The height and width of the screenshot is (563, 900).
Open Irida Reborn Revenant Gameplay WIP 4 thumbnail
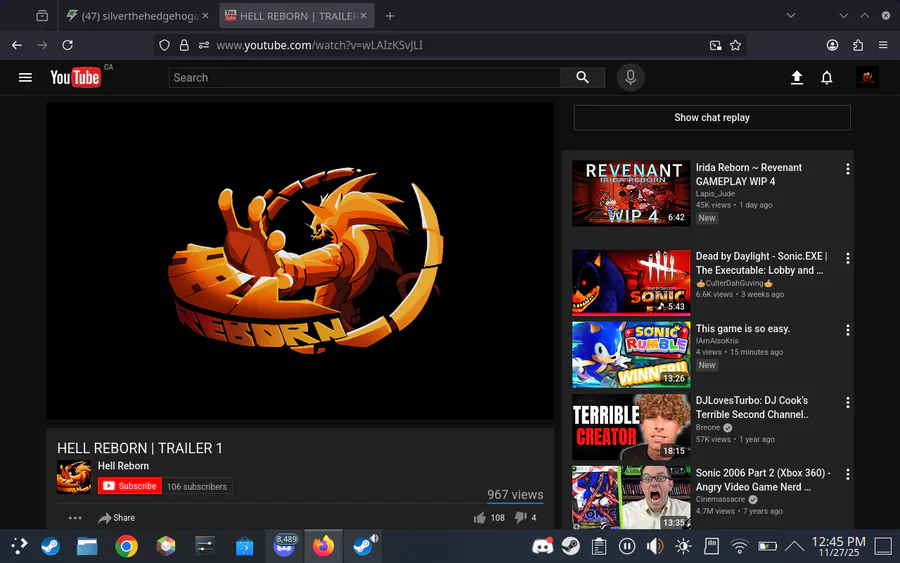click(x=631, y=193)
